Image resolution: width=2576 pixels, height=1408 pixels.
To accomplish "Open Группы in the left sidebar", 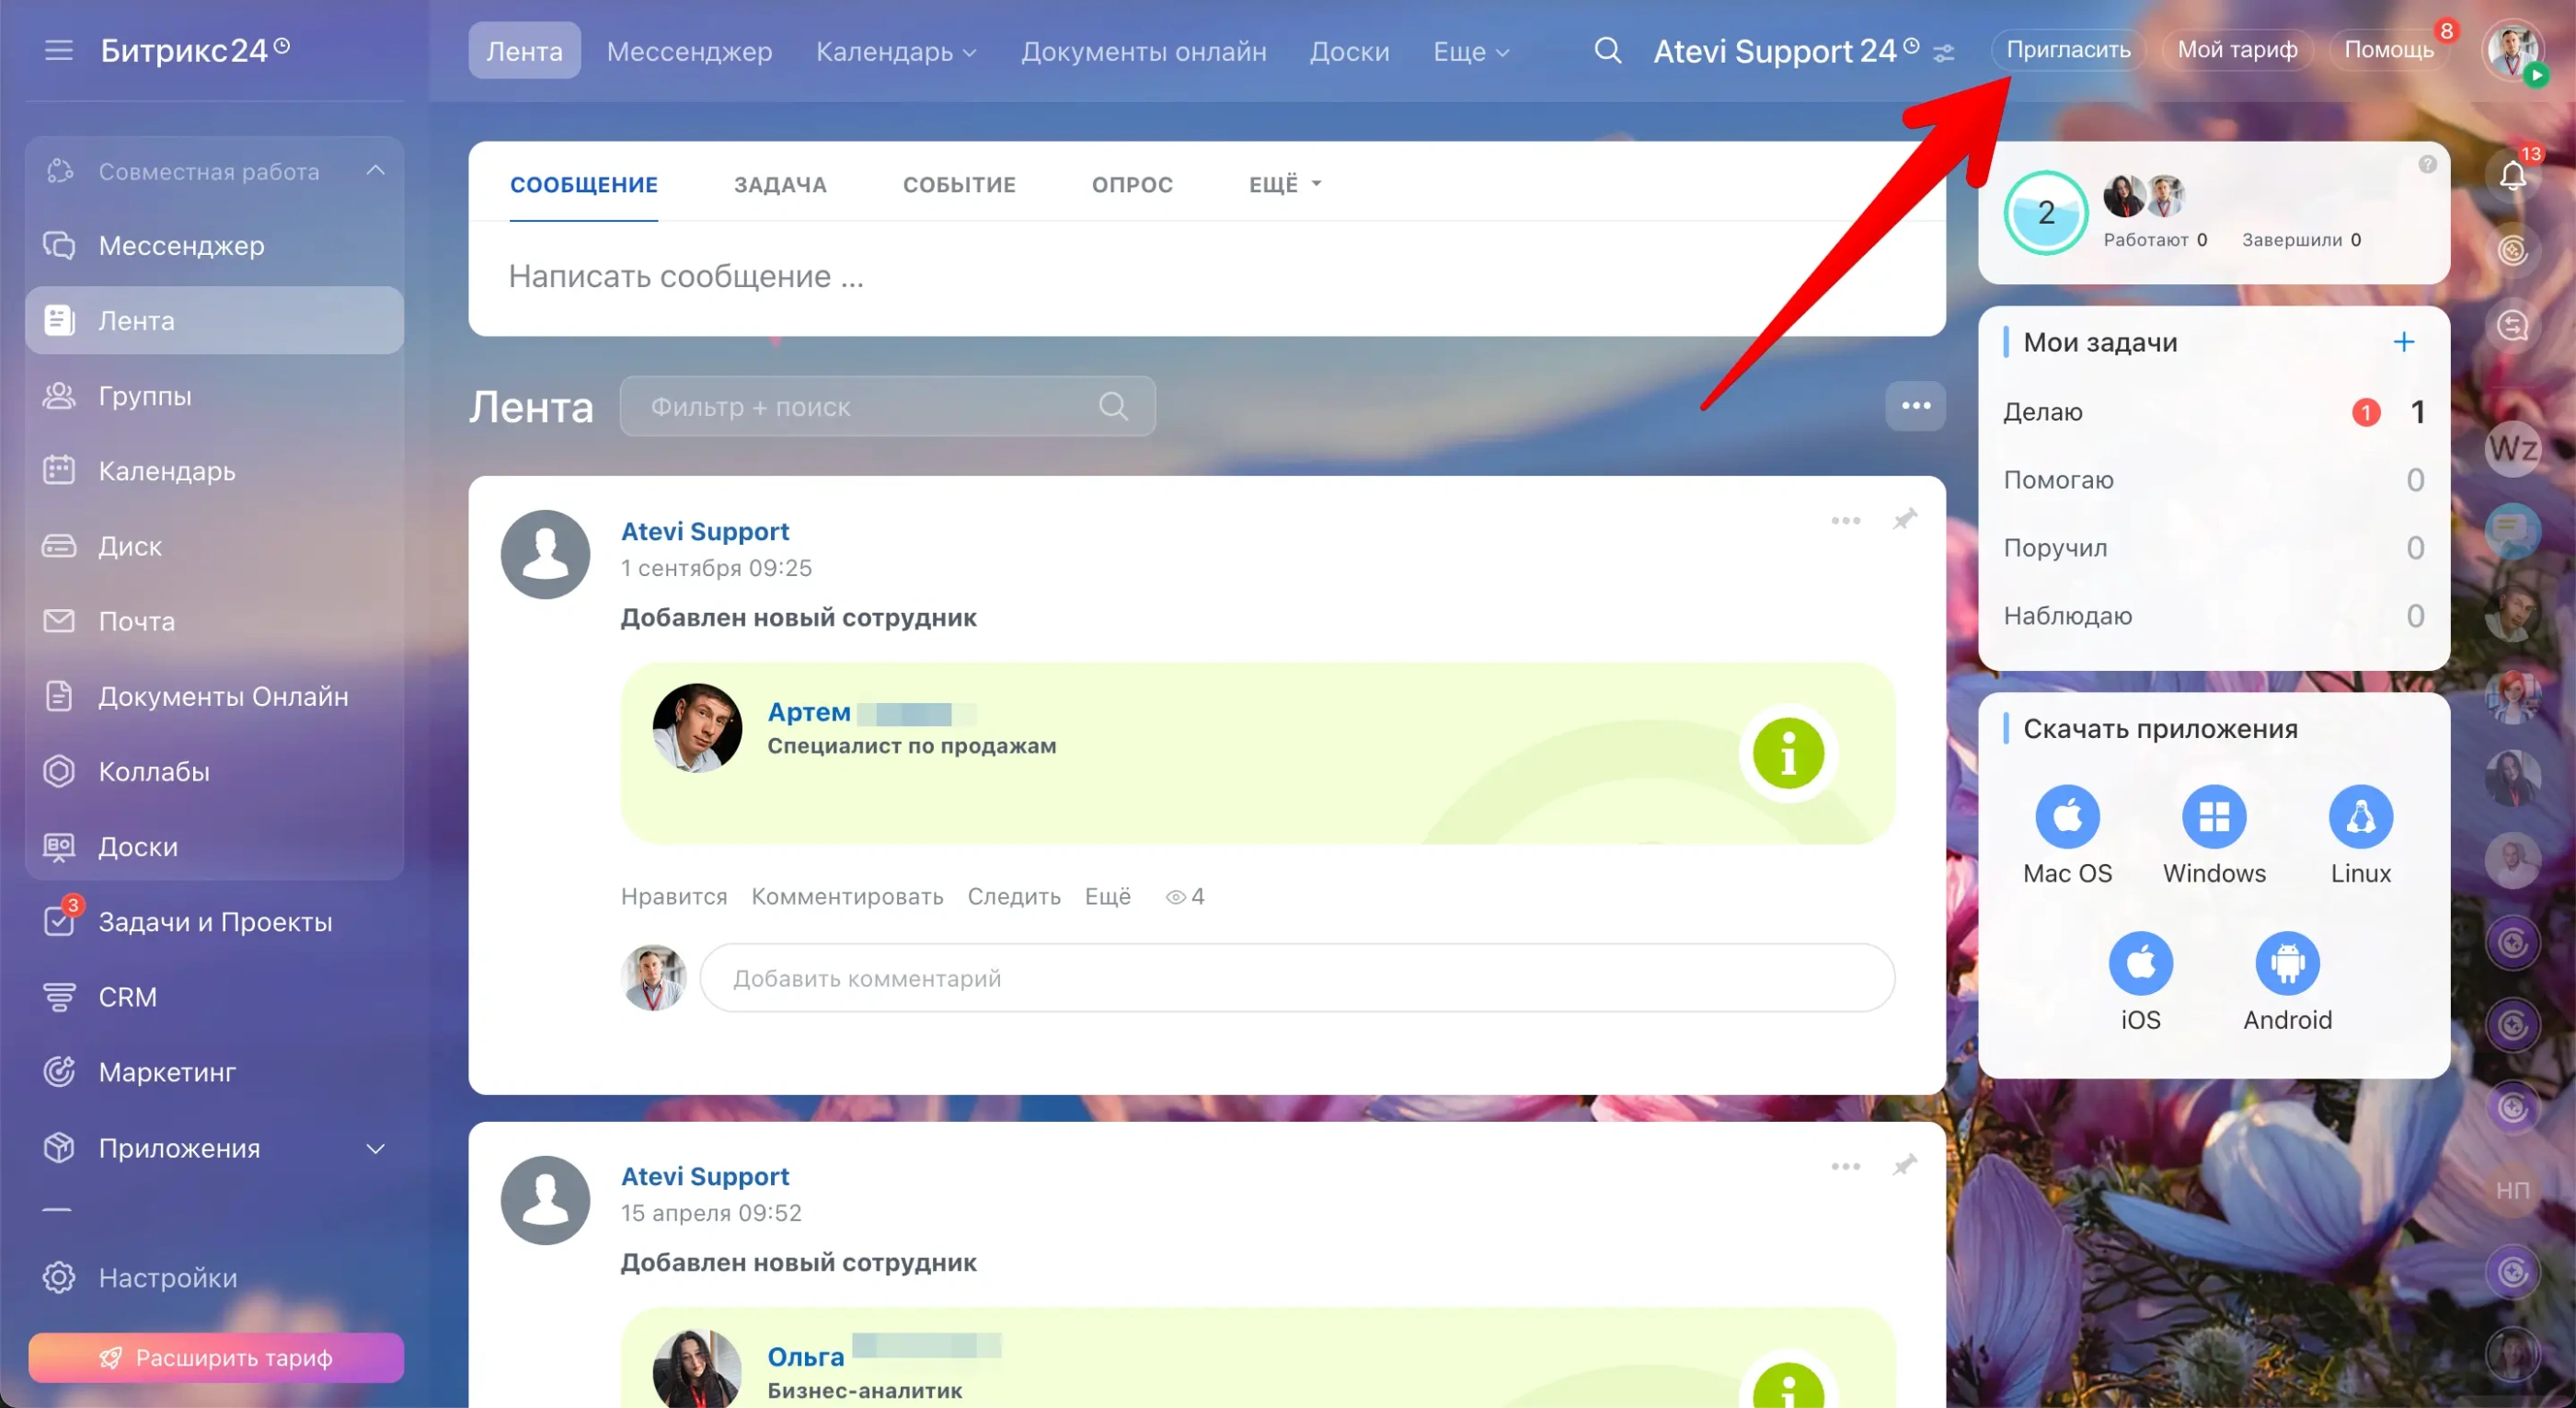I will coord(214,395).
